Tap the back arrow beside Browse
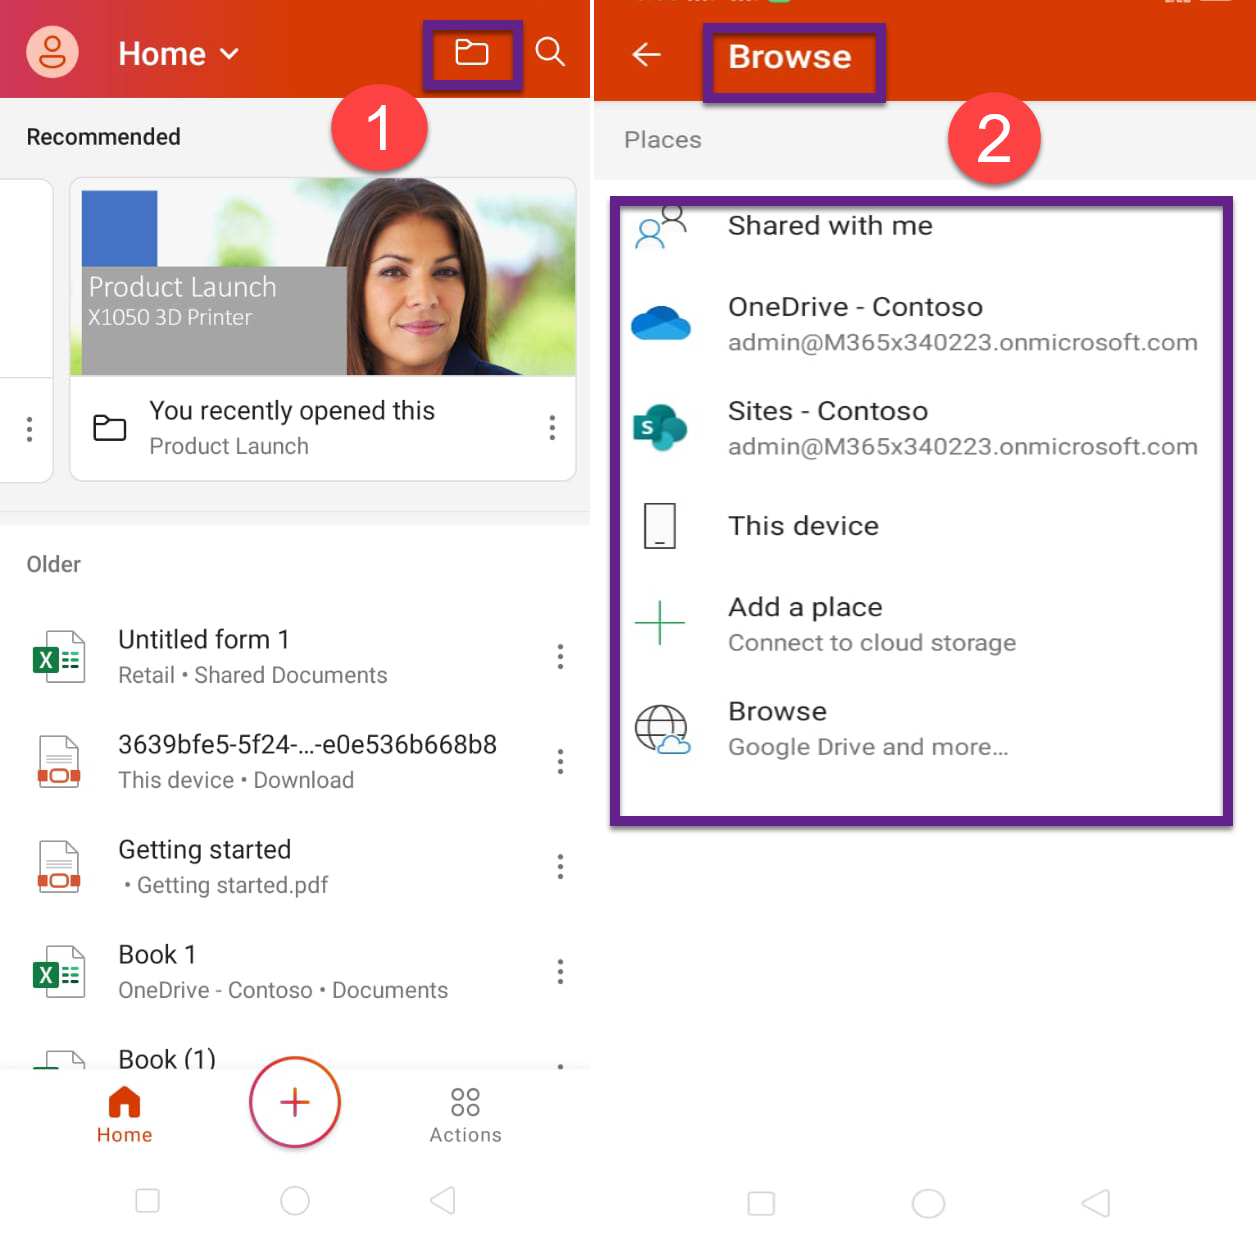This screenshot has width=1256, height=1240. pos(647,54)
